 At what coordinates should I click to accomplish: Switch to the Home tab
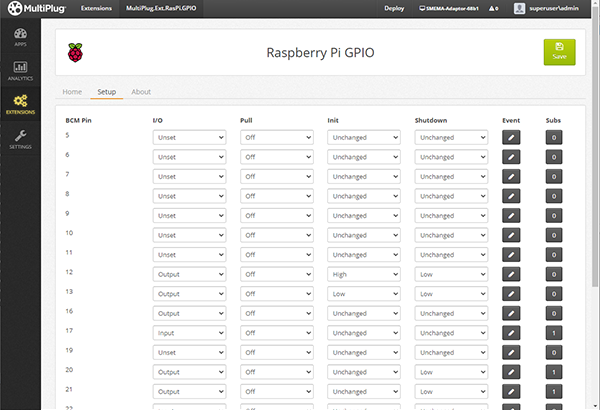coord(72,92)
